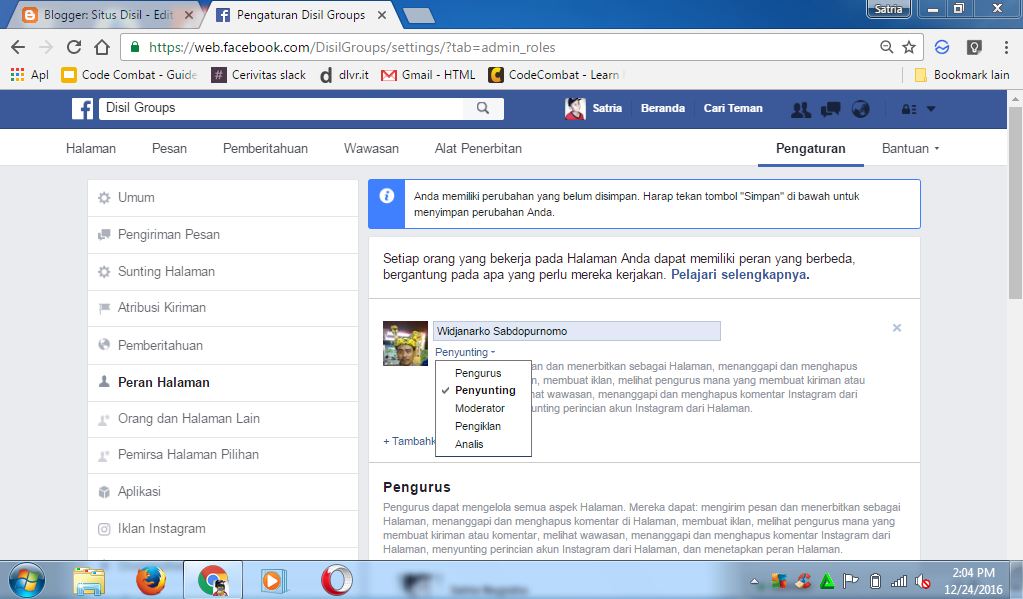The width and height of the screenshot is (1023, 599).
Task: Open Pemirsa Halaman Pilihan
Action: pyautogui.click(x=223, y=455)
